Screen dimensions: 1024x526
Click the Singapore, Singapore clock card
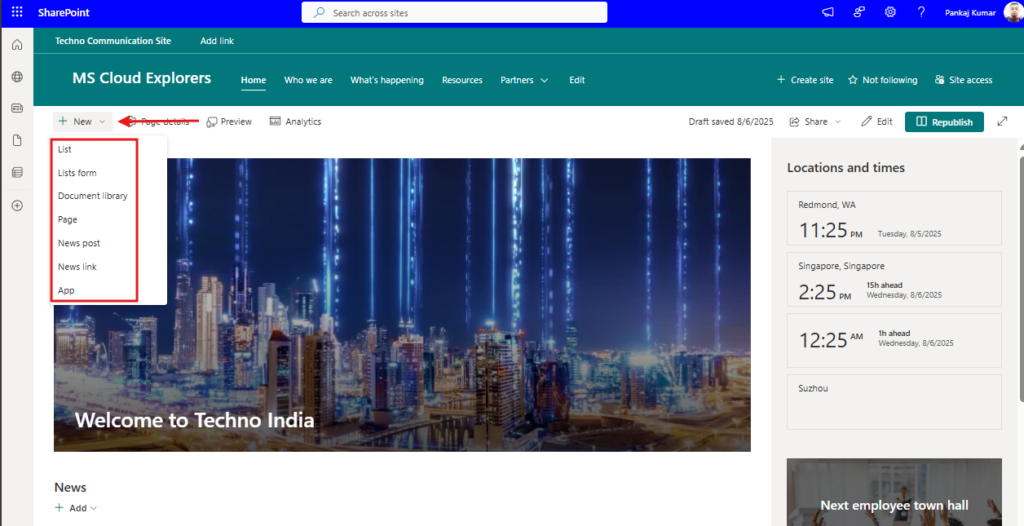click(894, 280)
